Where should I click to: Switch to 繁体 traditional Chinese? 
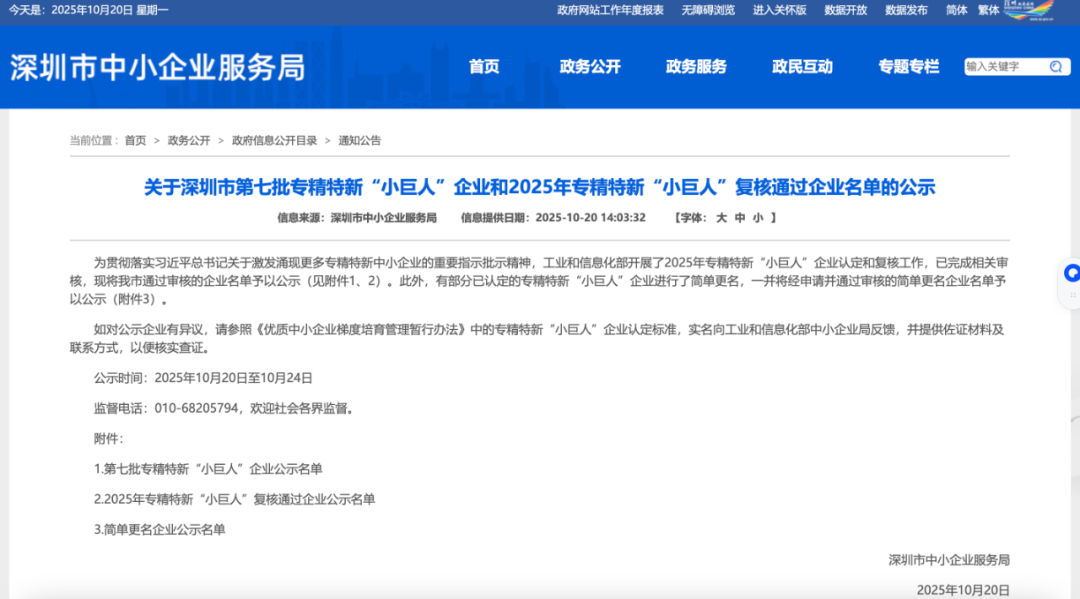pyautogui.click(x=988, y=10)
